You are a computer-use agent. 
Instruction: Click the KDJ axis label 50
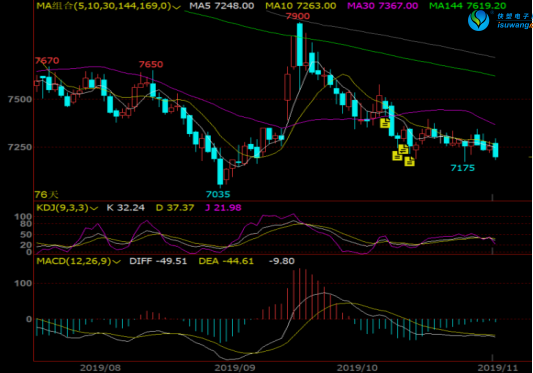26,235
